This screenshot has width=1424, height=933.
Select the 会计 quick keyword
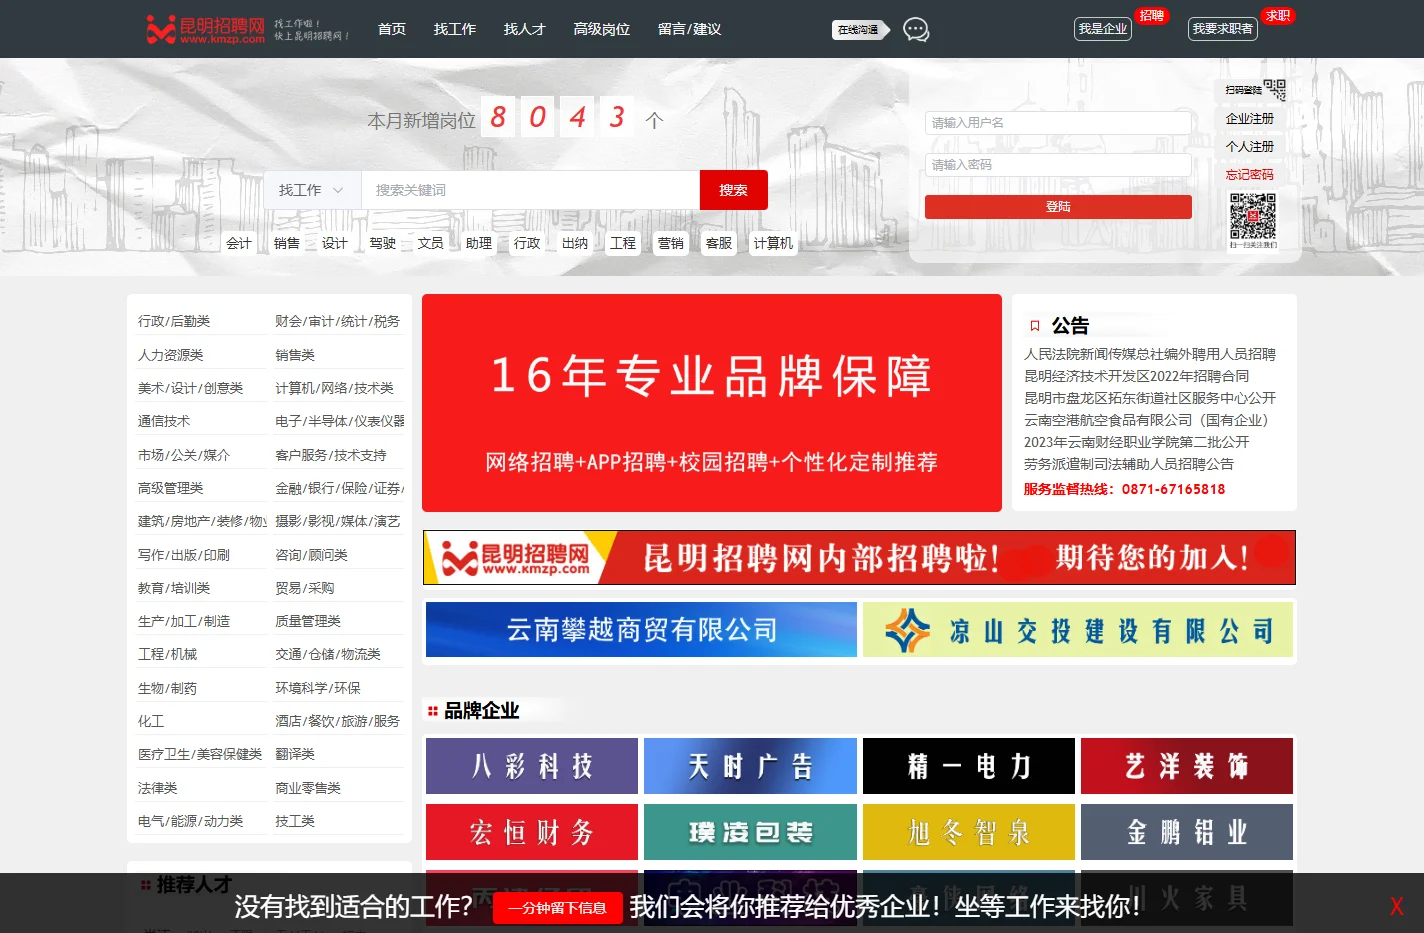pos(239,243)
